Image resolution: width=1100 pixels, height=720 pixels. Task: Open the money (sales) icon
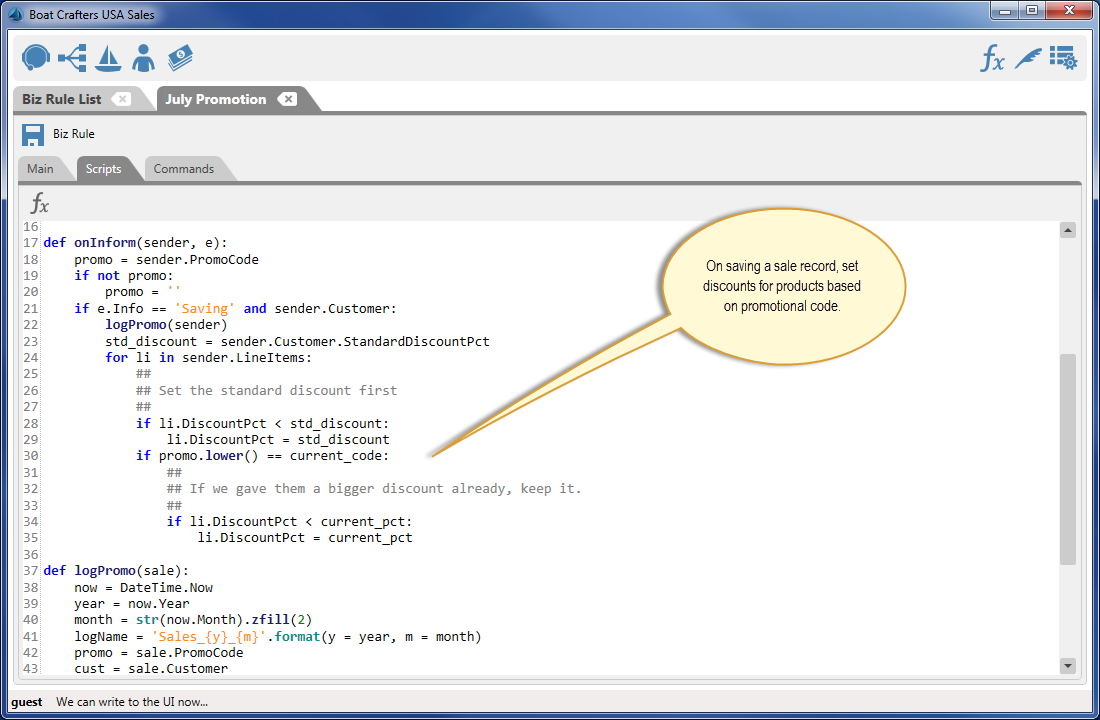(180, 58)
